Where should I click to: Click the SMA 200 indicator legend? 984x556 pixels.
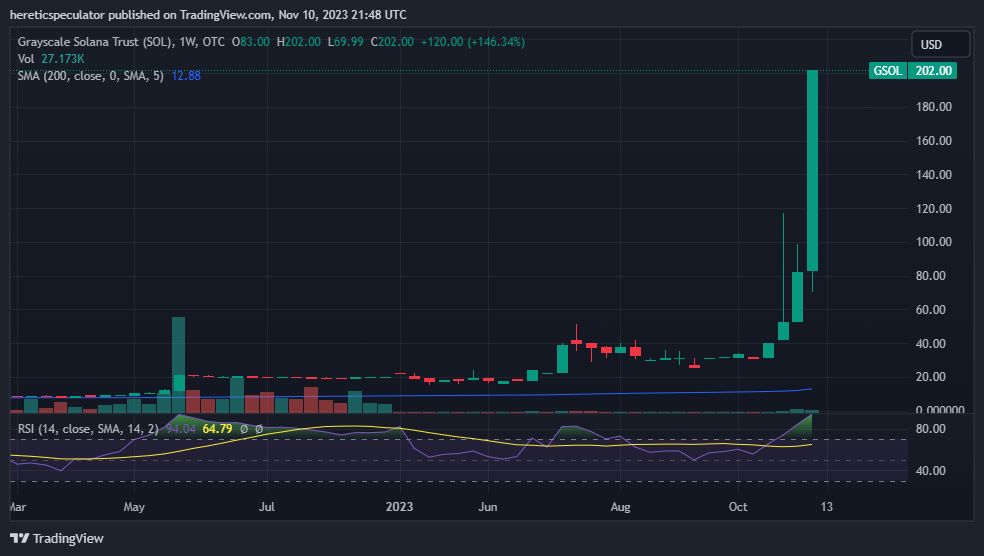(90, 76)
